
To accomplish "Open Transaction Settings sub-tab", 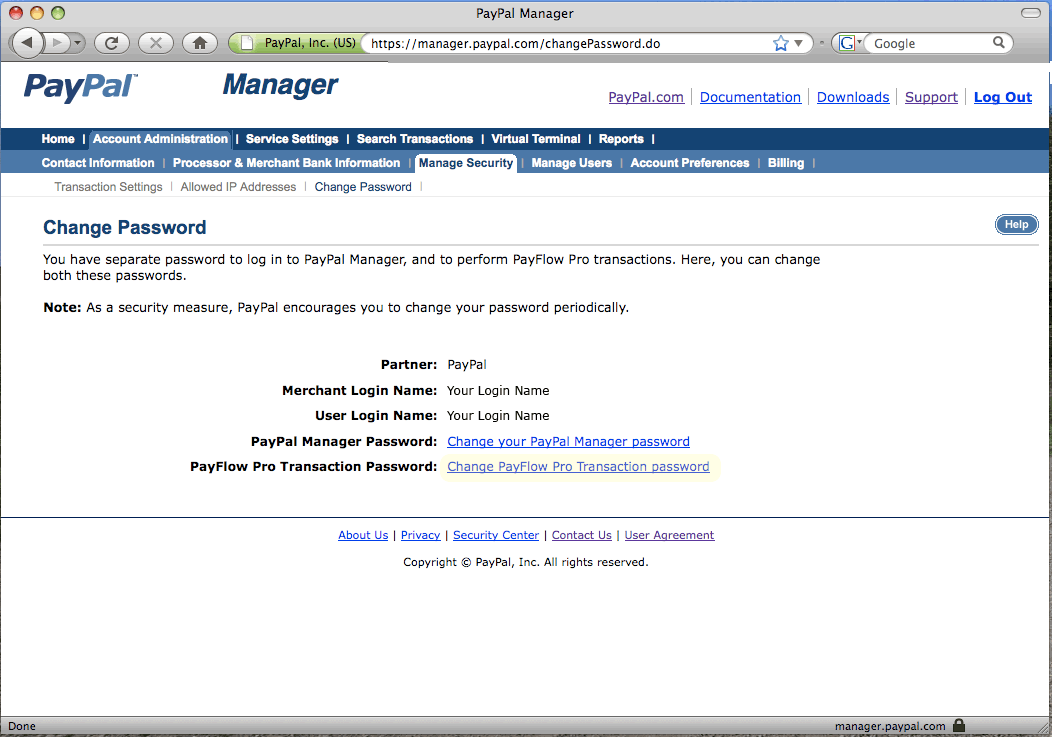I will 109,187.
